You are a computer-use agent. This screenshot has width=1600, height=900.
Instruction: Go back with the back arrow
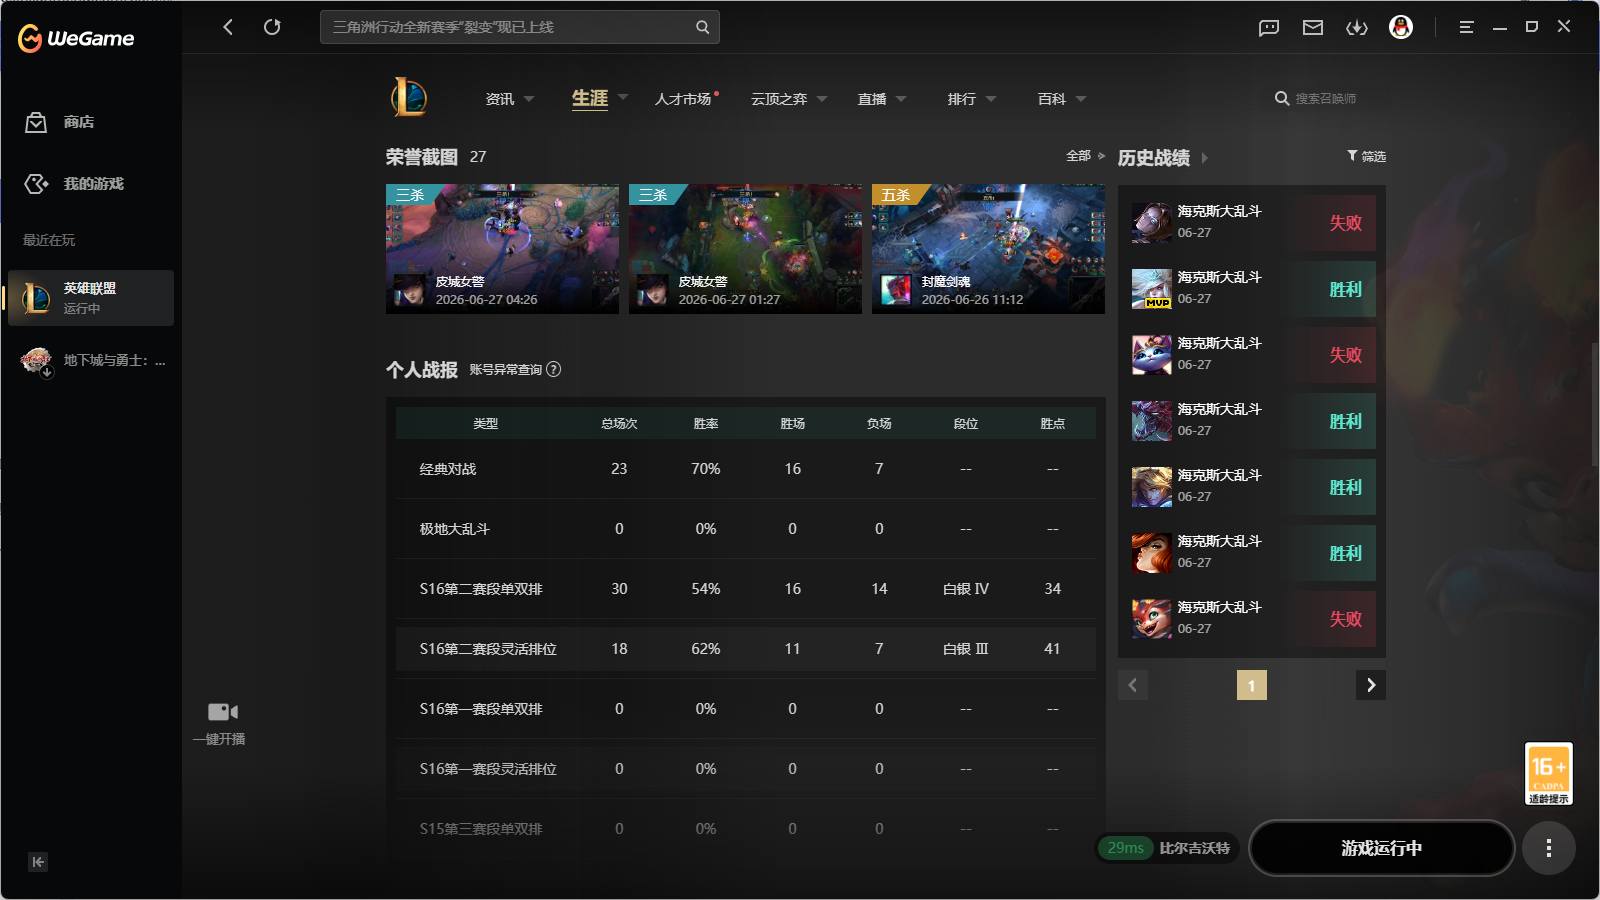(228, 27)
